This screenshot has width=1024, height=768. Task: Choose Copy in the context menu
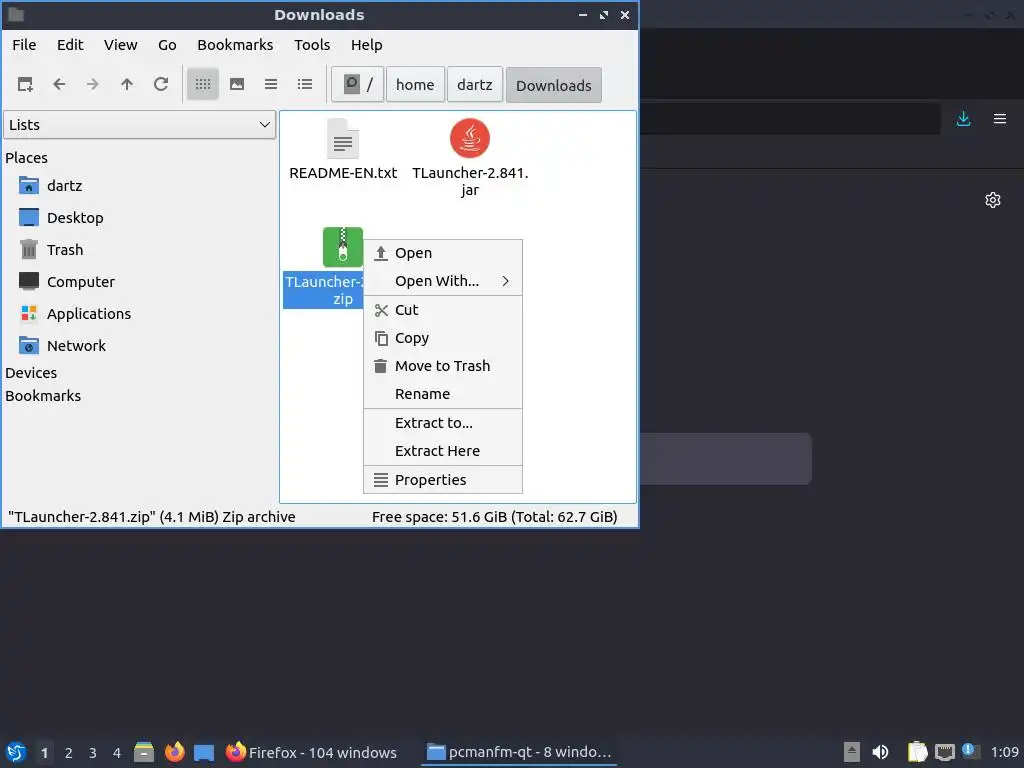443,338
